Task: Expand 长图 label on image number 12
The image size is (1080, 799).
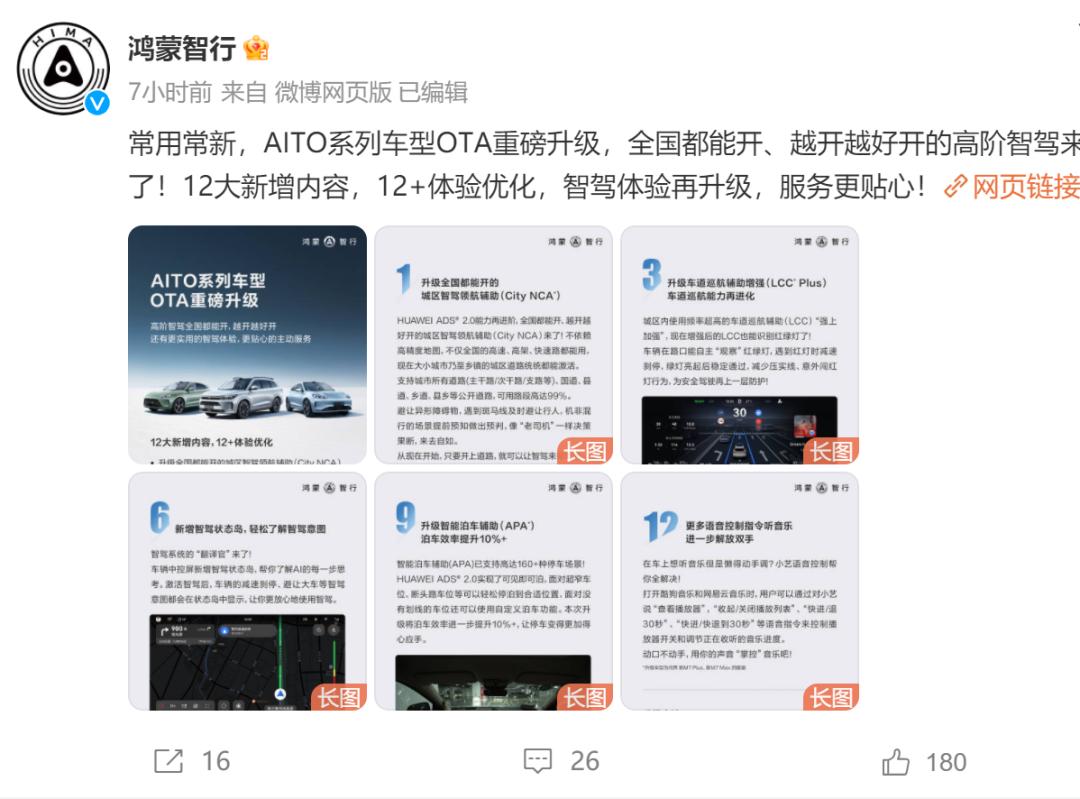Action: pyautogui.click(x=831, y=697)
